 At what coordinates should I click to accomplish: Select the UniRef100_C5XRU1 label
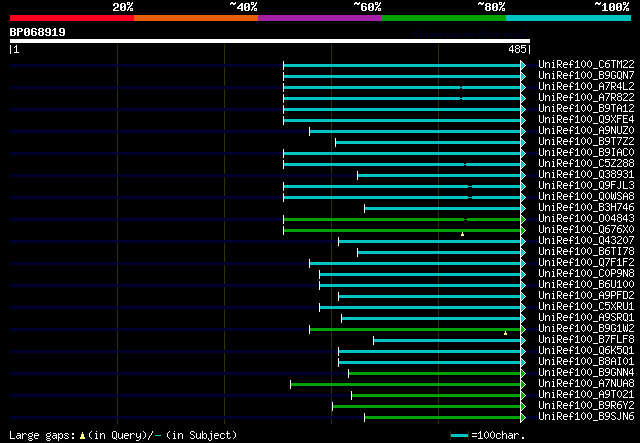pyautogui.click(x=586, y=307)
